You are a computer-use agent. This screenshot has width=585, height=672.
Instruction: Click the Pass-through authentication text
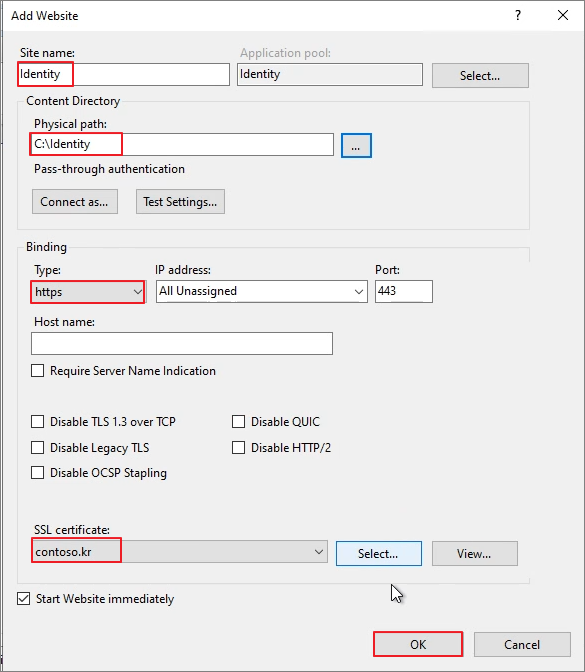(x=109, y=169)
